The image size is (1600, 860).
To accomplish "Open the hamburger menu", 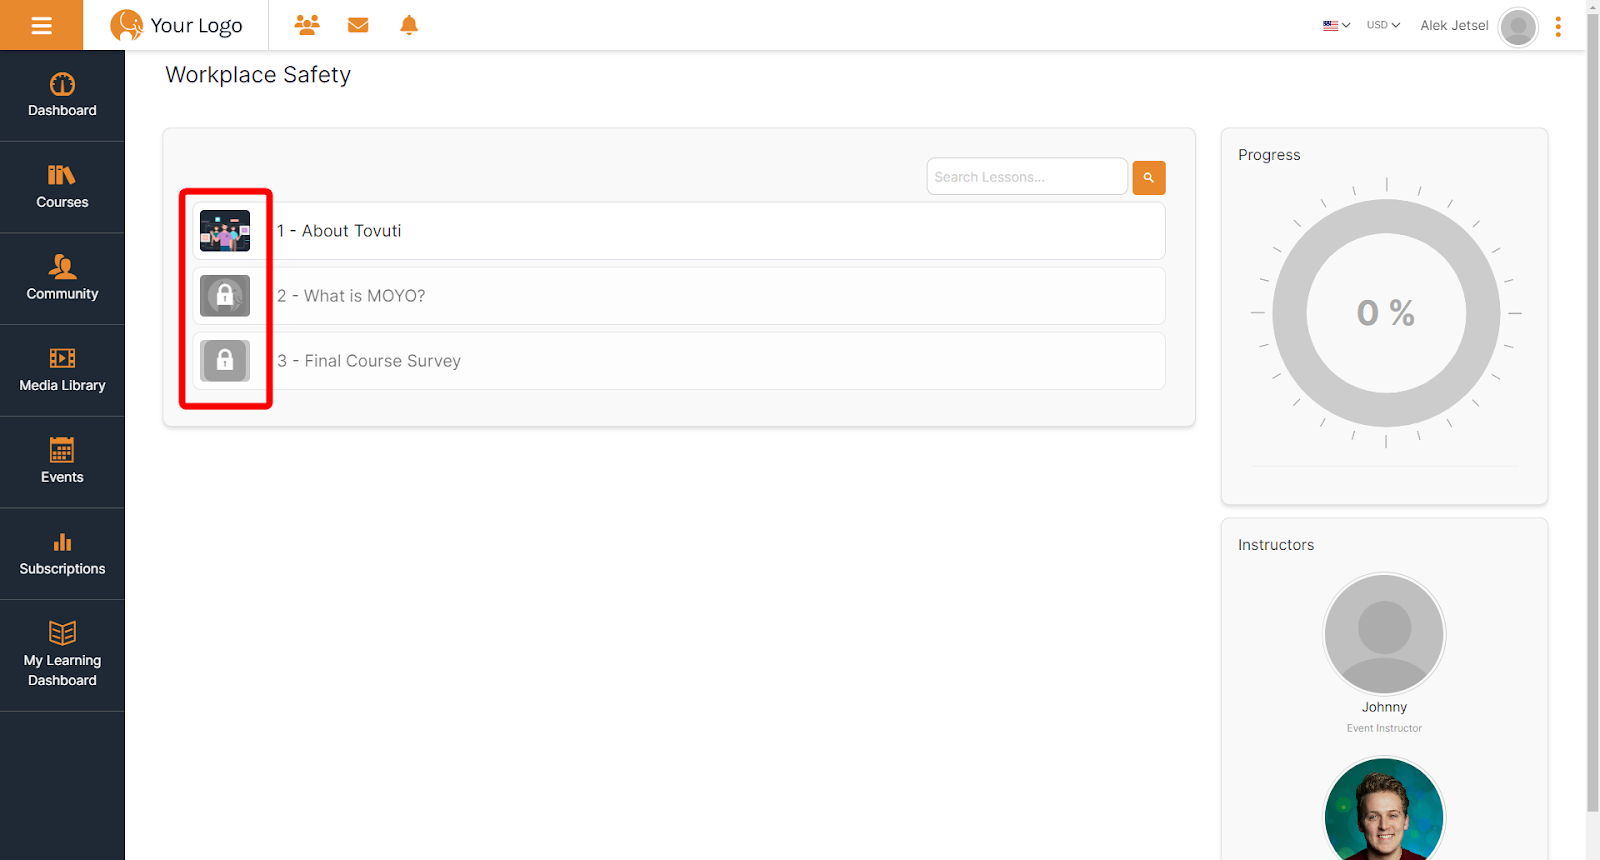I will click(41, 25).
